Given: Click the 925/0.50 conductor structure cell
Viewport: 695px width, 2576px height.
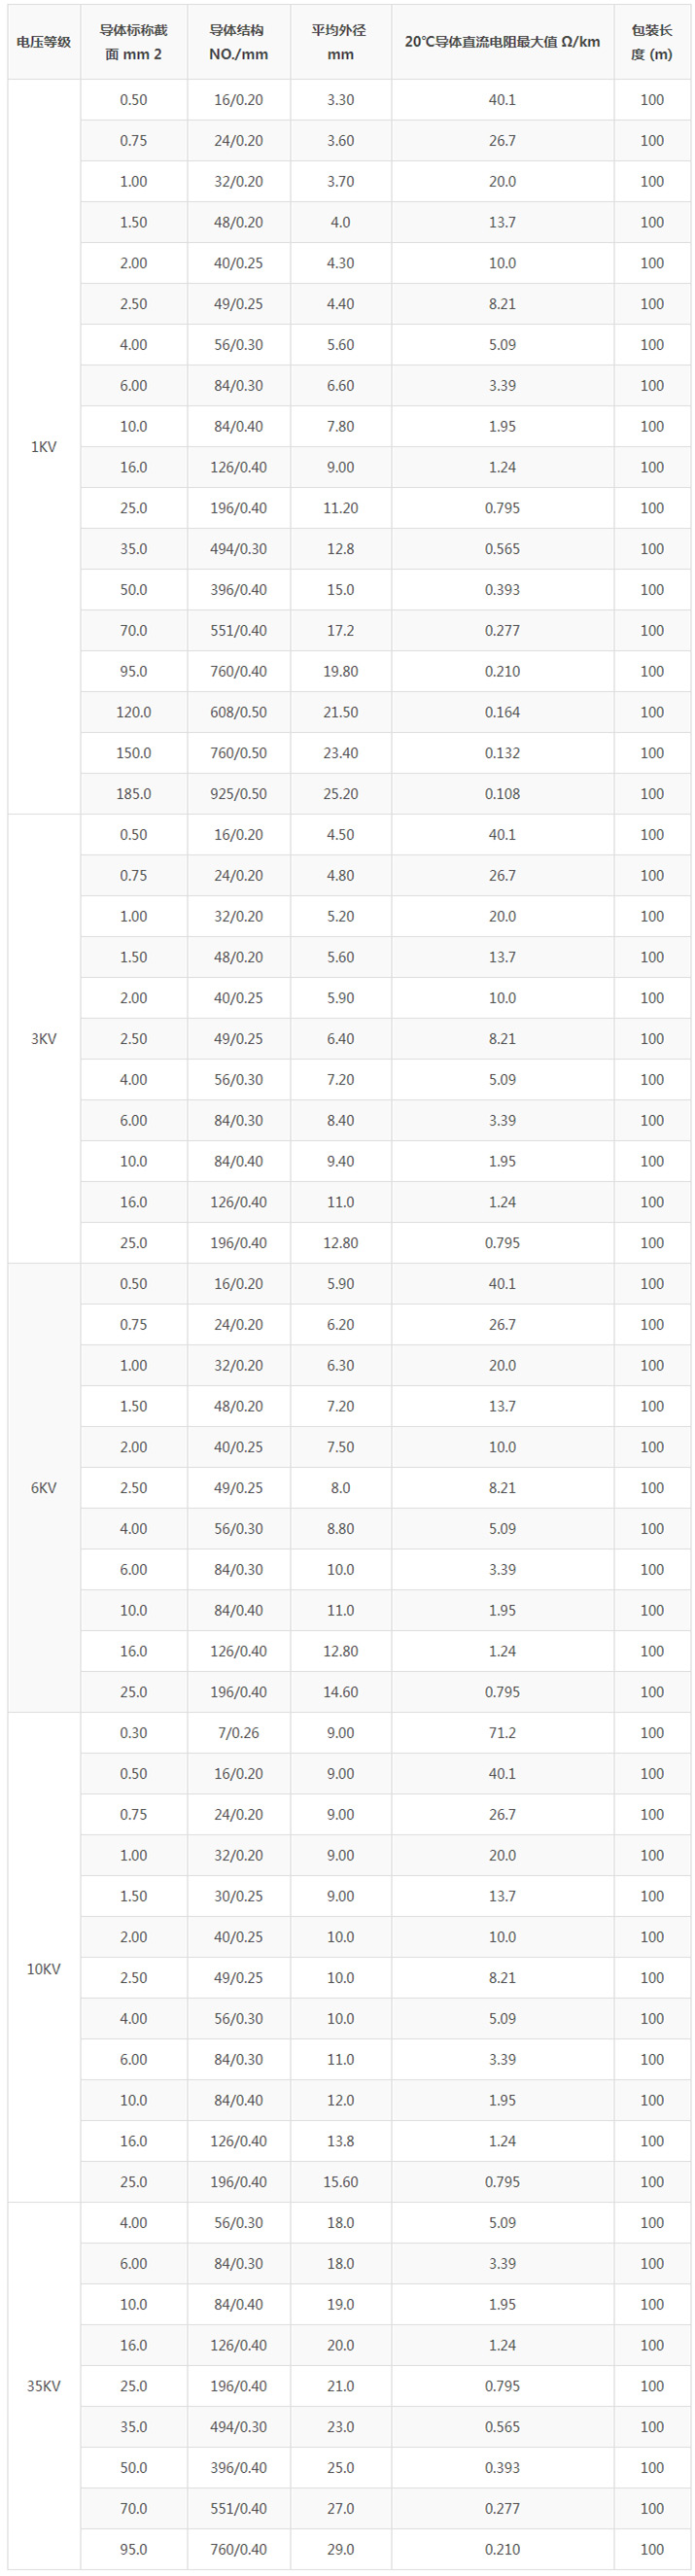Looking at the screenshot, I should (x=238, y=794).
